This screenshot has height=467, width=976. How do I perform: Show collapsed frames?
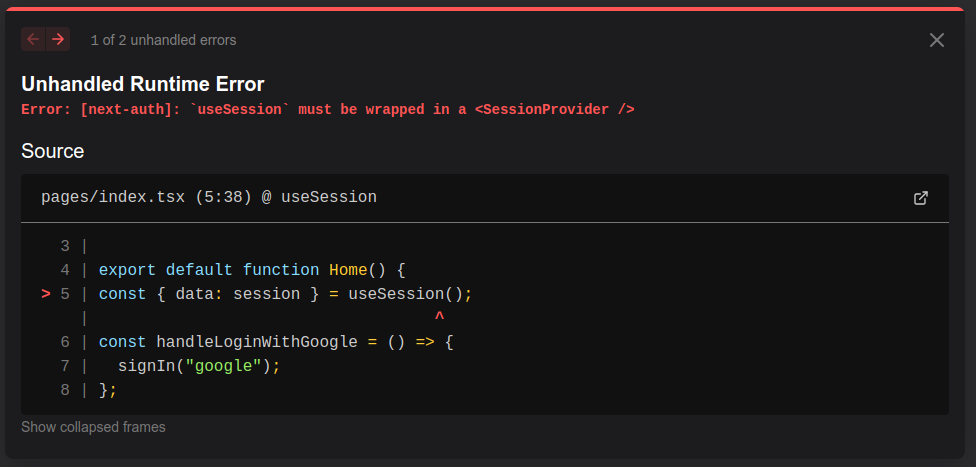pyautogui.click(x=93, y=427)
